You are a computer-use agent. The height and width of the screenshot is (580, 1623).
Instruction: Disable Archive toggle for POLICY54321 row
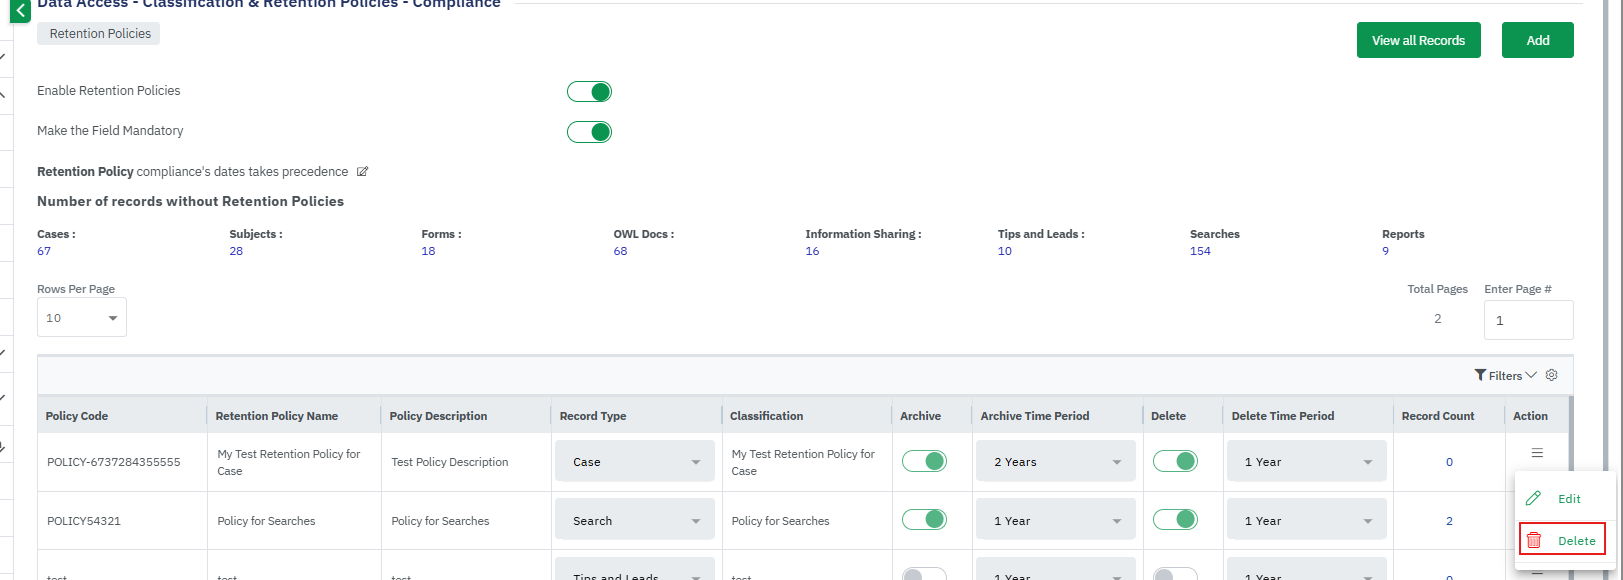924,520
